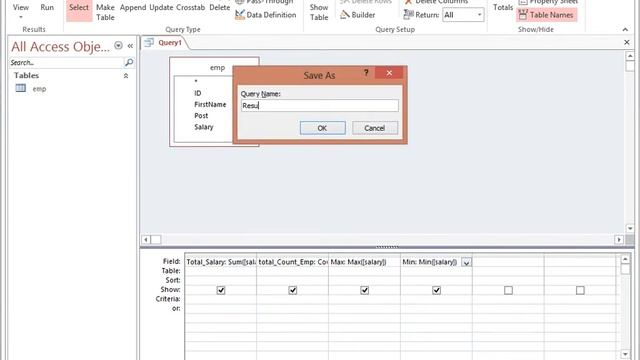Collapse the Tables group
This screenshot has width=640, height=360.
(126, 76)
